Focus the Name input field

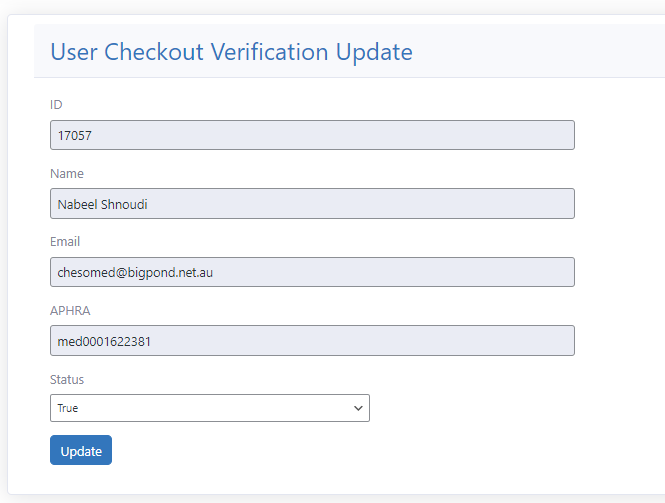click(312, 204)
